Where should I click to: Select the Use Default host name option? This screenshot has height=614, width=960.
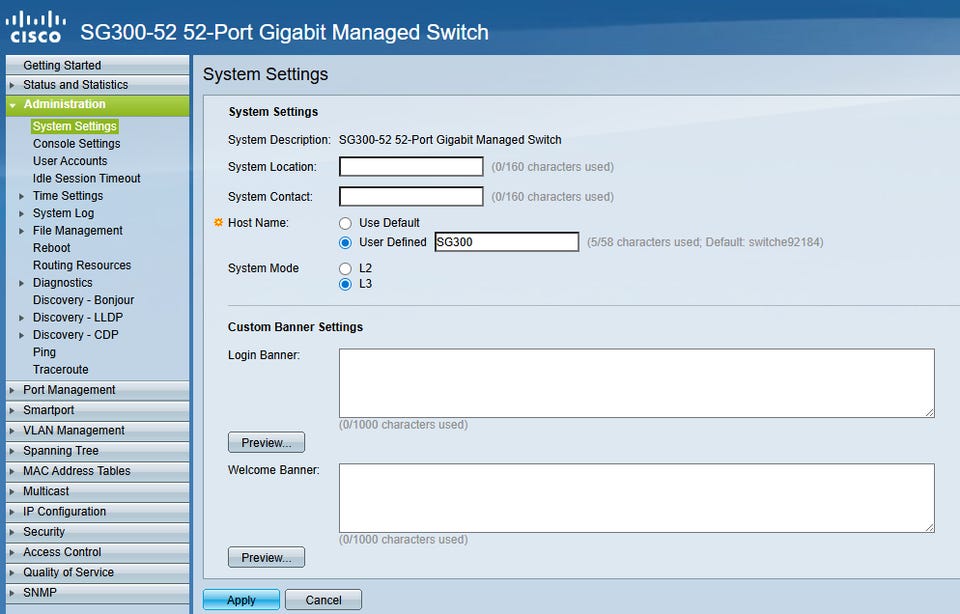(x=345, y=223)
